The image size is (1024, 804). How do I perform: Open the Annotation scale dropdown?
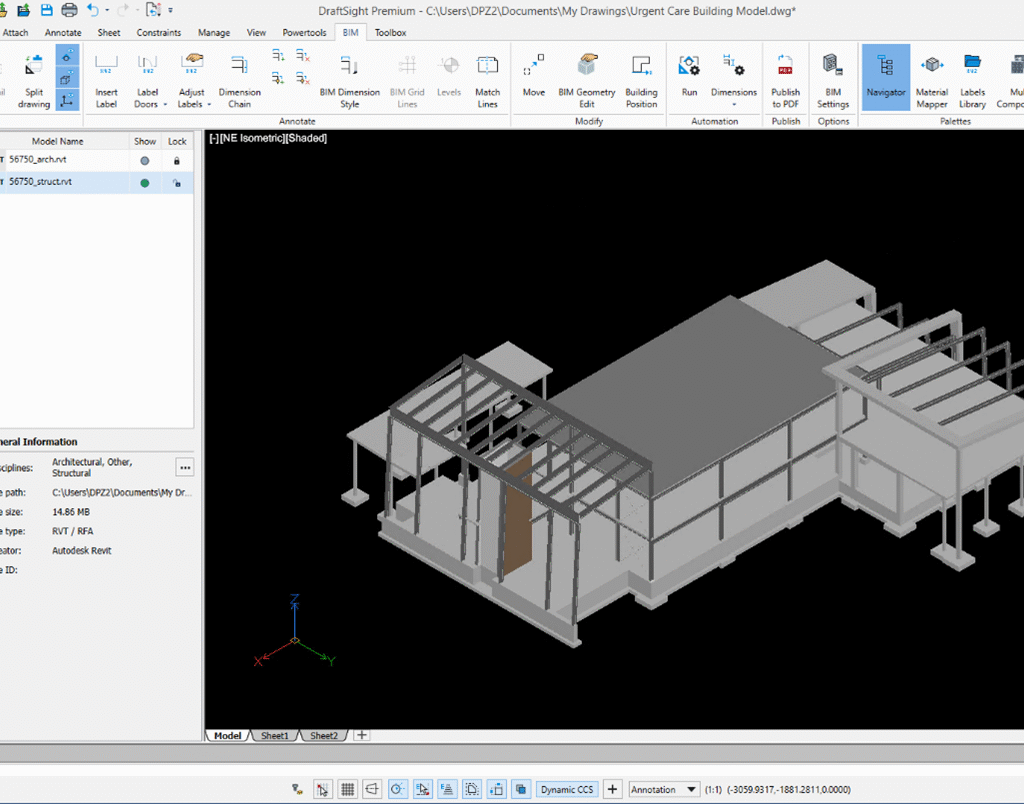[691, 789]
